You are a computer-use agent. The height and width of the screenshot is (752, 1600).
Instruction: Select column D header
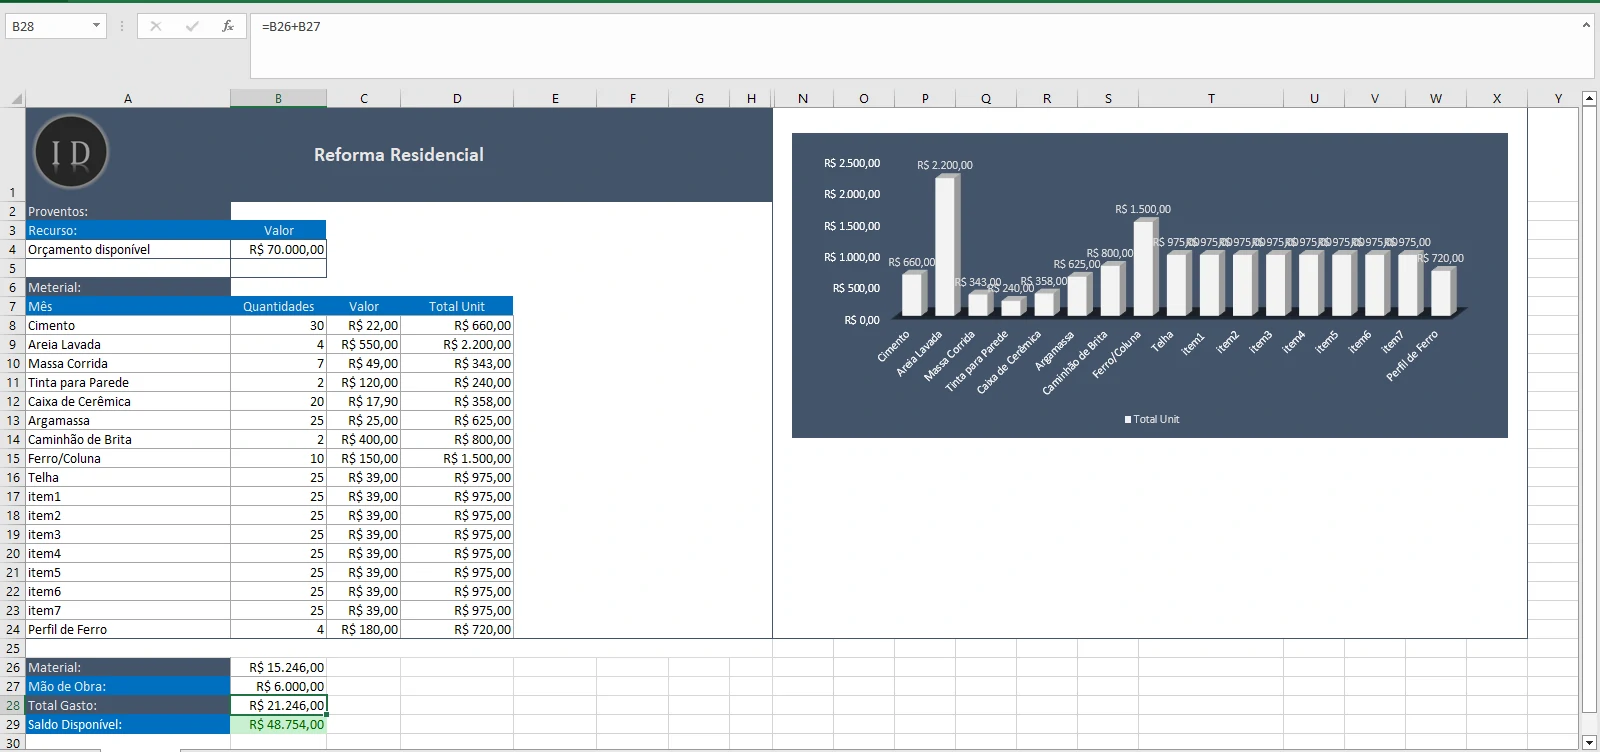tap(457, 98)
